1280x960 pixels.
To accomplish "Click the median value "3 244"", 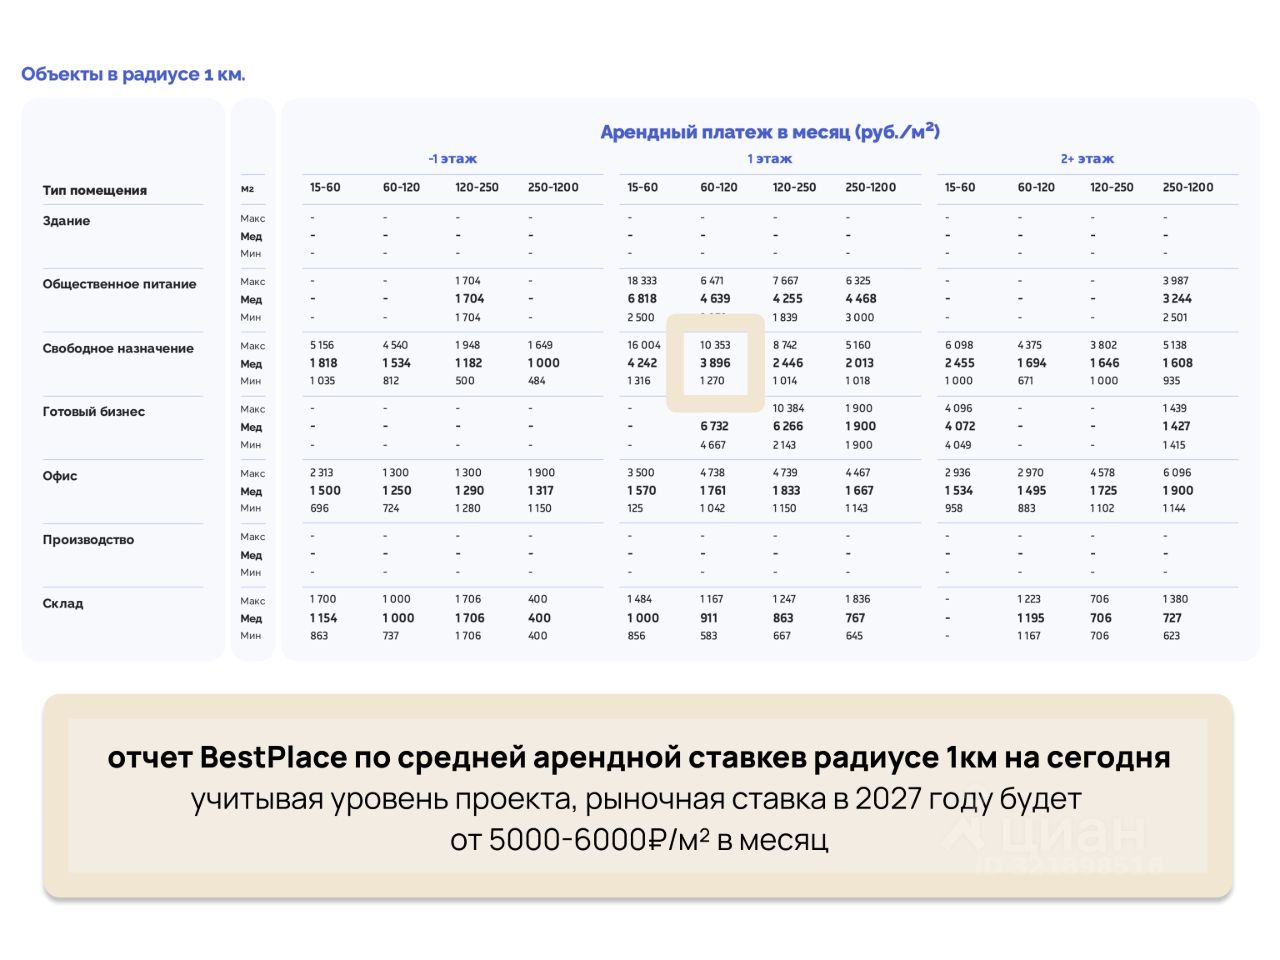I will 1177,299.
